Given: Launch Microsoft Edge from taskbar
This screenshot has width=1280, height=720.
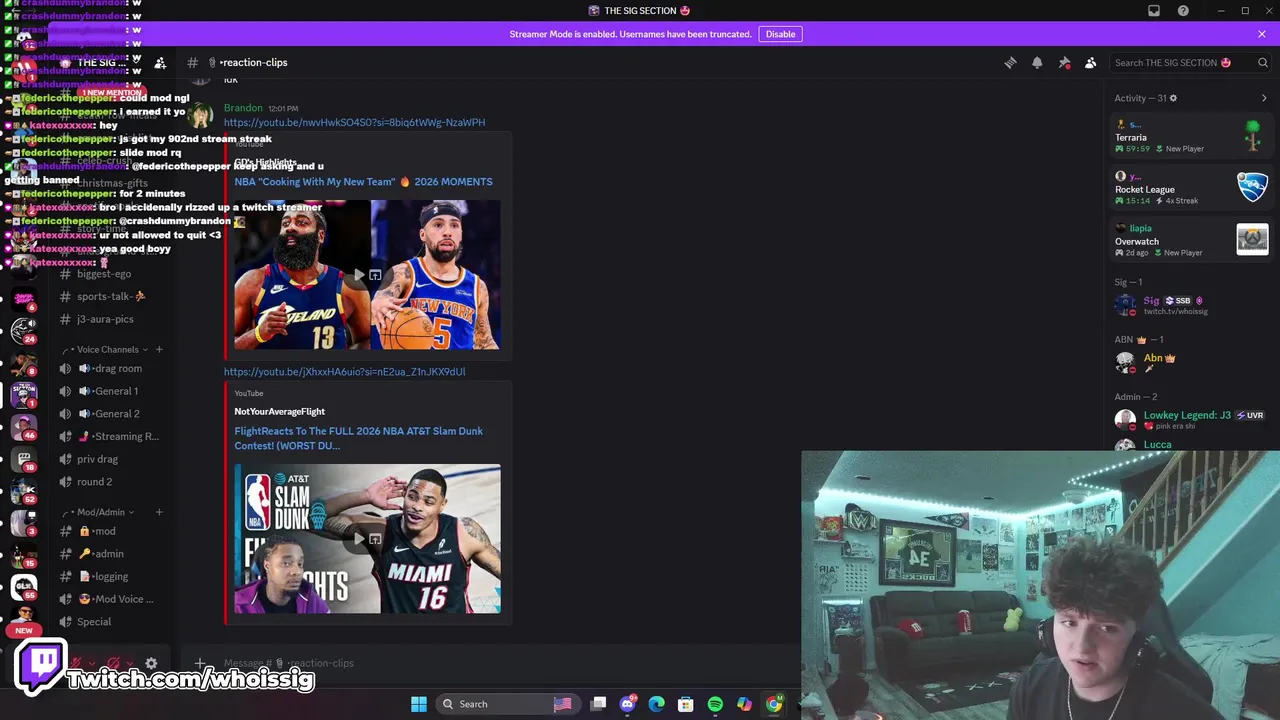Looking at the screenshot, I should (x=656, y=704).
